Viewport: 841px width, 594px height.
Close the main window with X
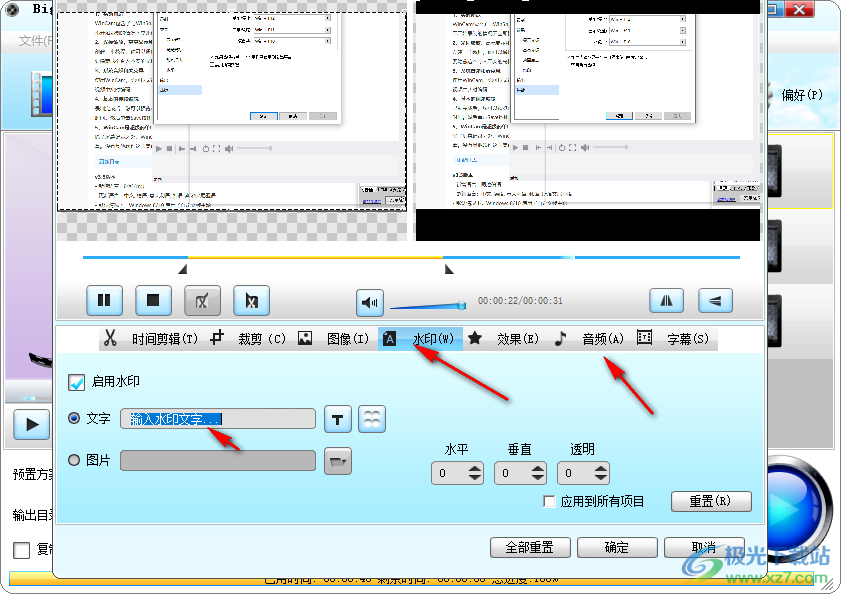[799, 9]
